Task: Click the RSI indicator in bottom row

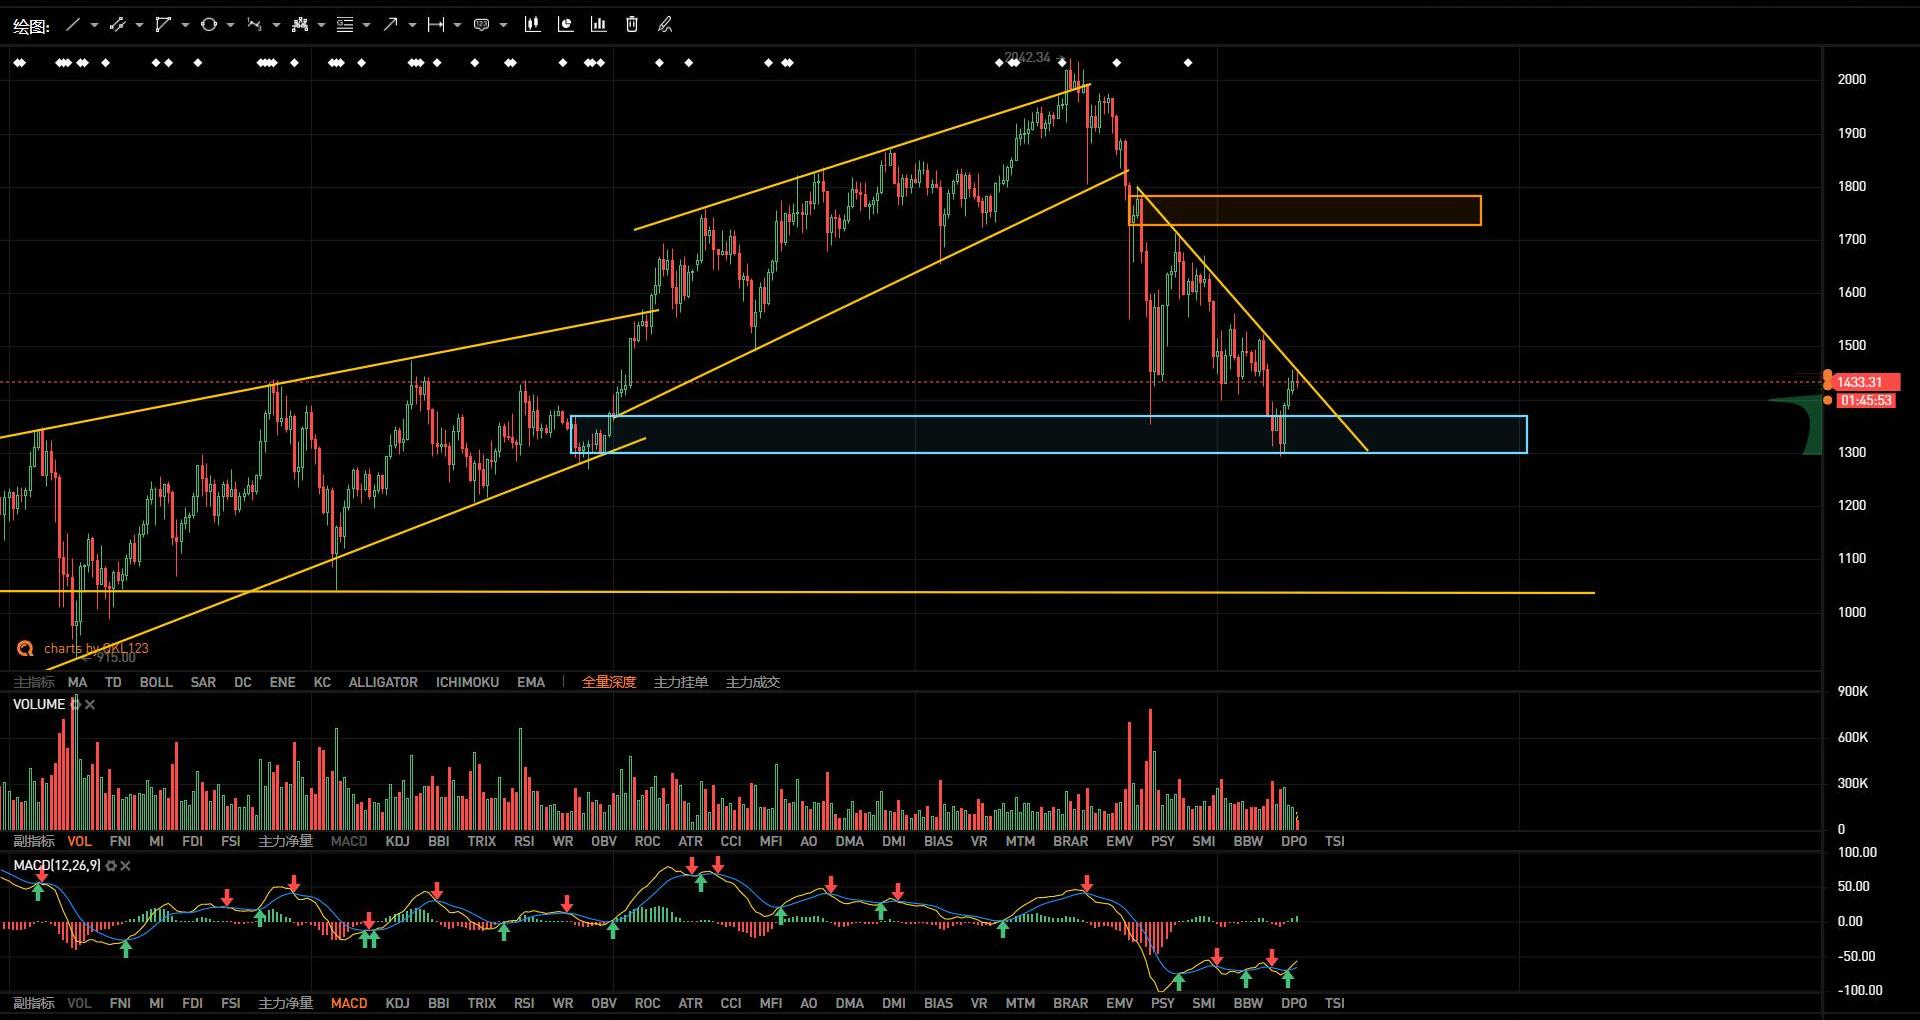Action: 524,1003
